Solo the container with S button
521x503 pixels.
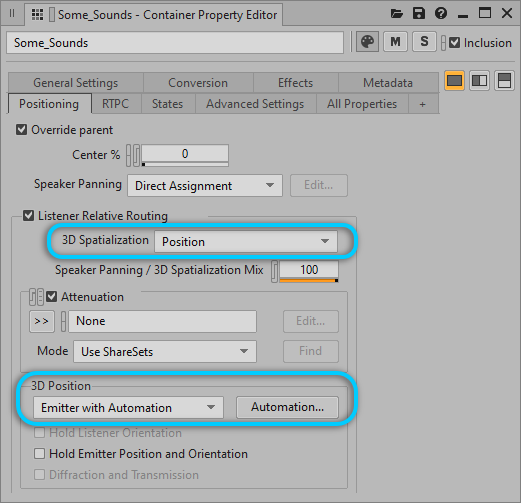424,42
